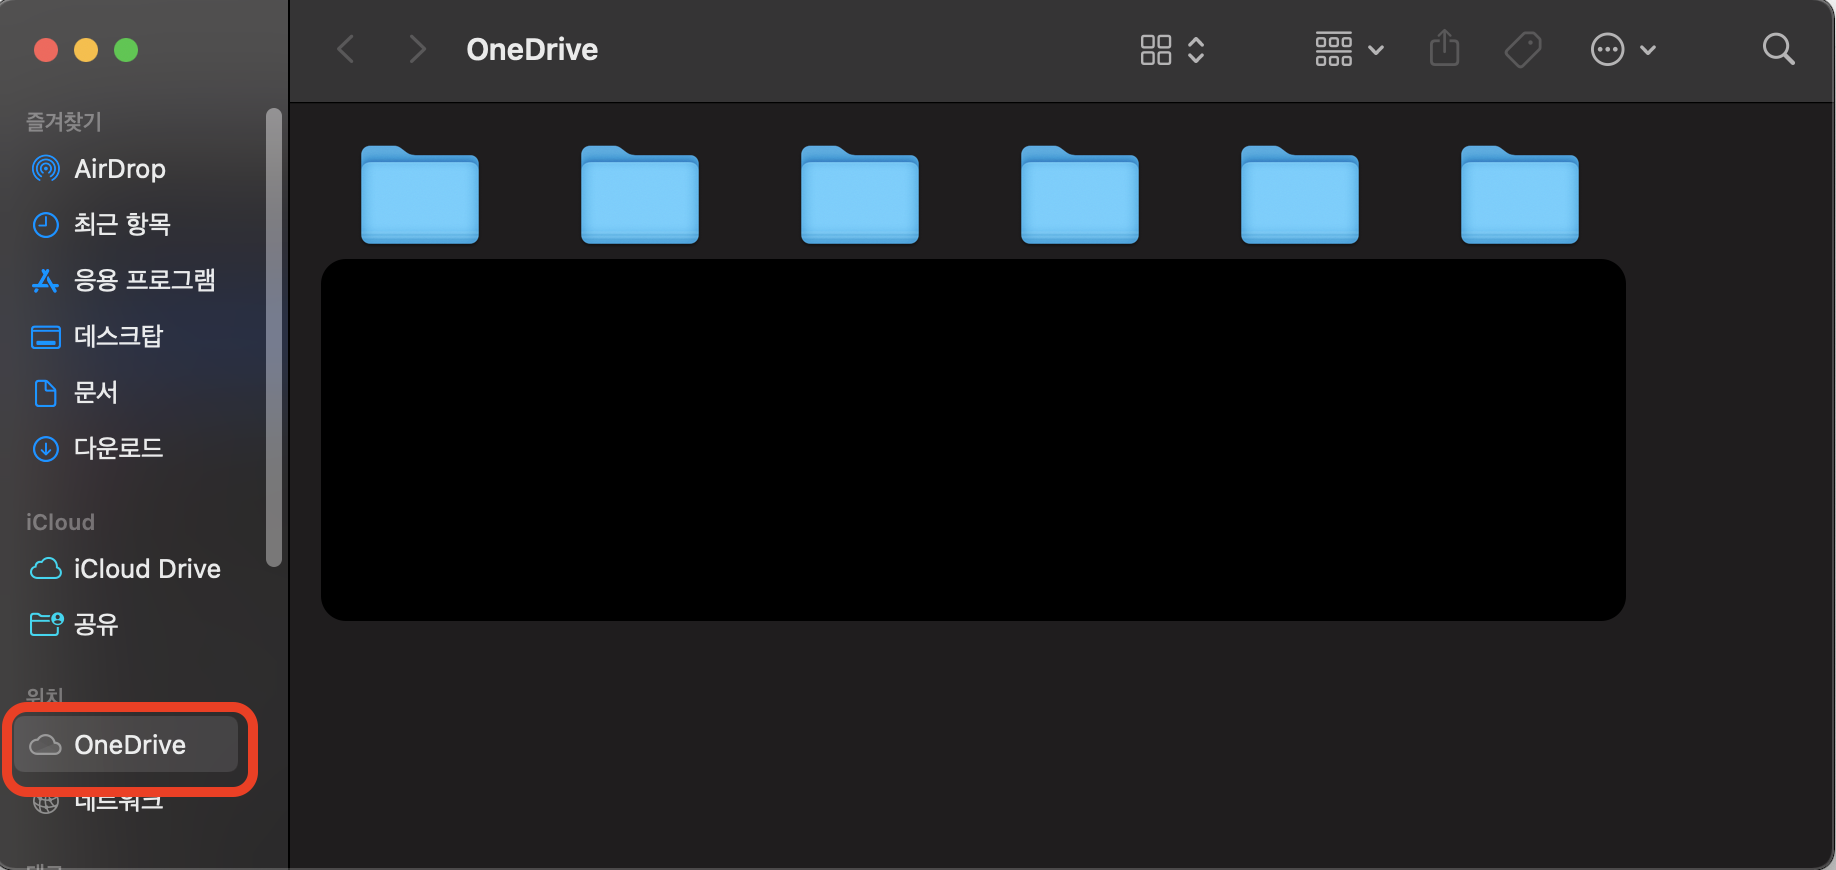
Task: Select the sixth folder in OneDrive
Action: click(x=1520, y=195)
